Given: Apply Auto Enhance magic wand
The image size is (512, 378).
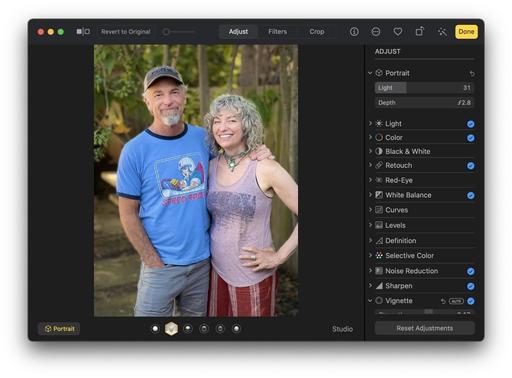Looking at the screenshot, I should [x=442, y=32].
